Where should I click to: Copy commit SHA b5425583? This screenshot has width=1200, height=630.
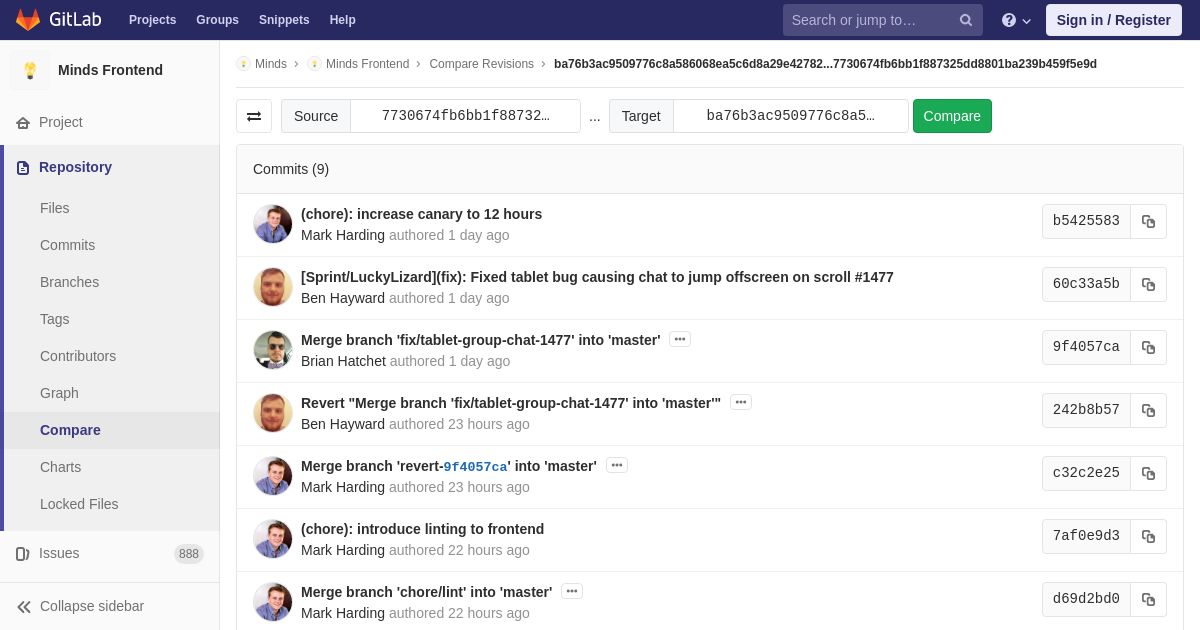coord(1148,222)
